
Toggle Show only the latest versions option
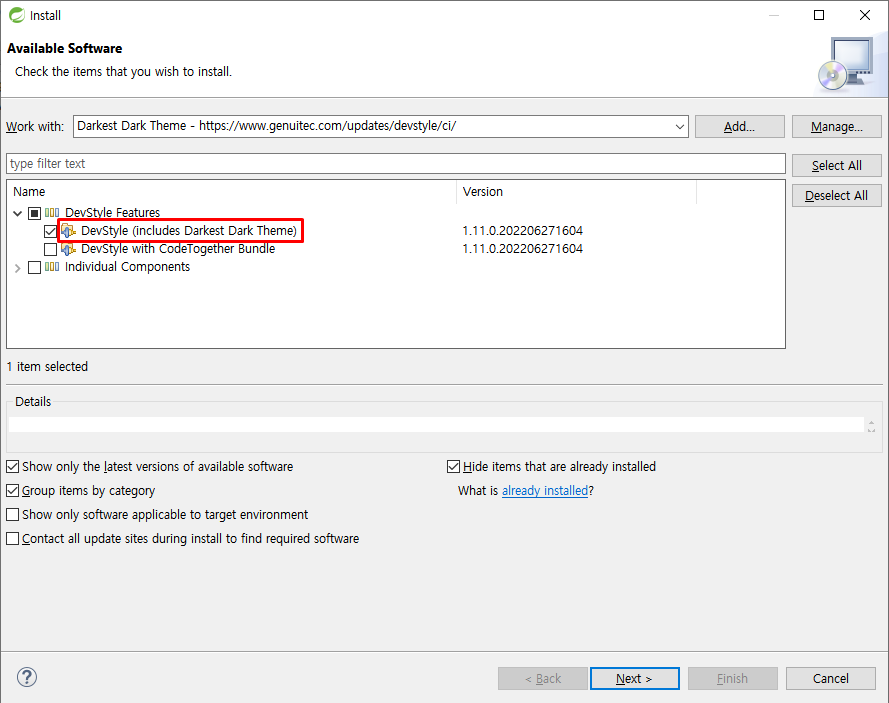point(12,467)
